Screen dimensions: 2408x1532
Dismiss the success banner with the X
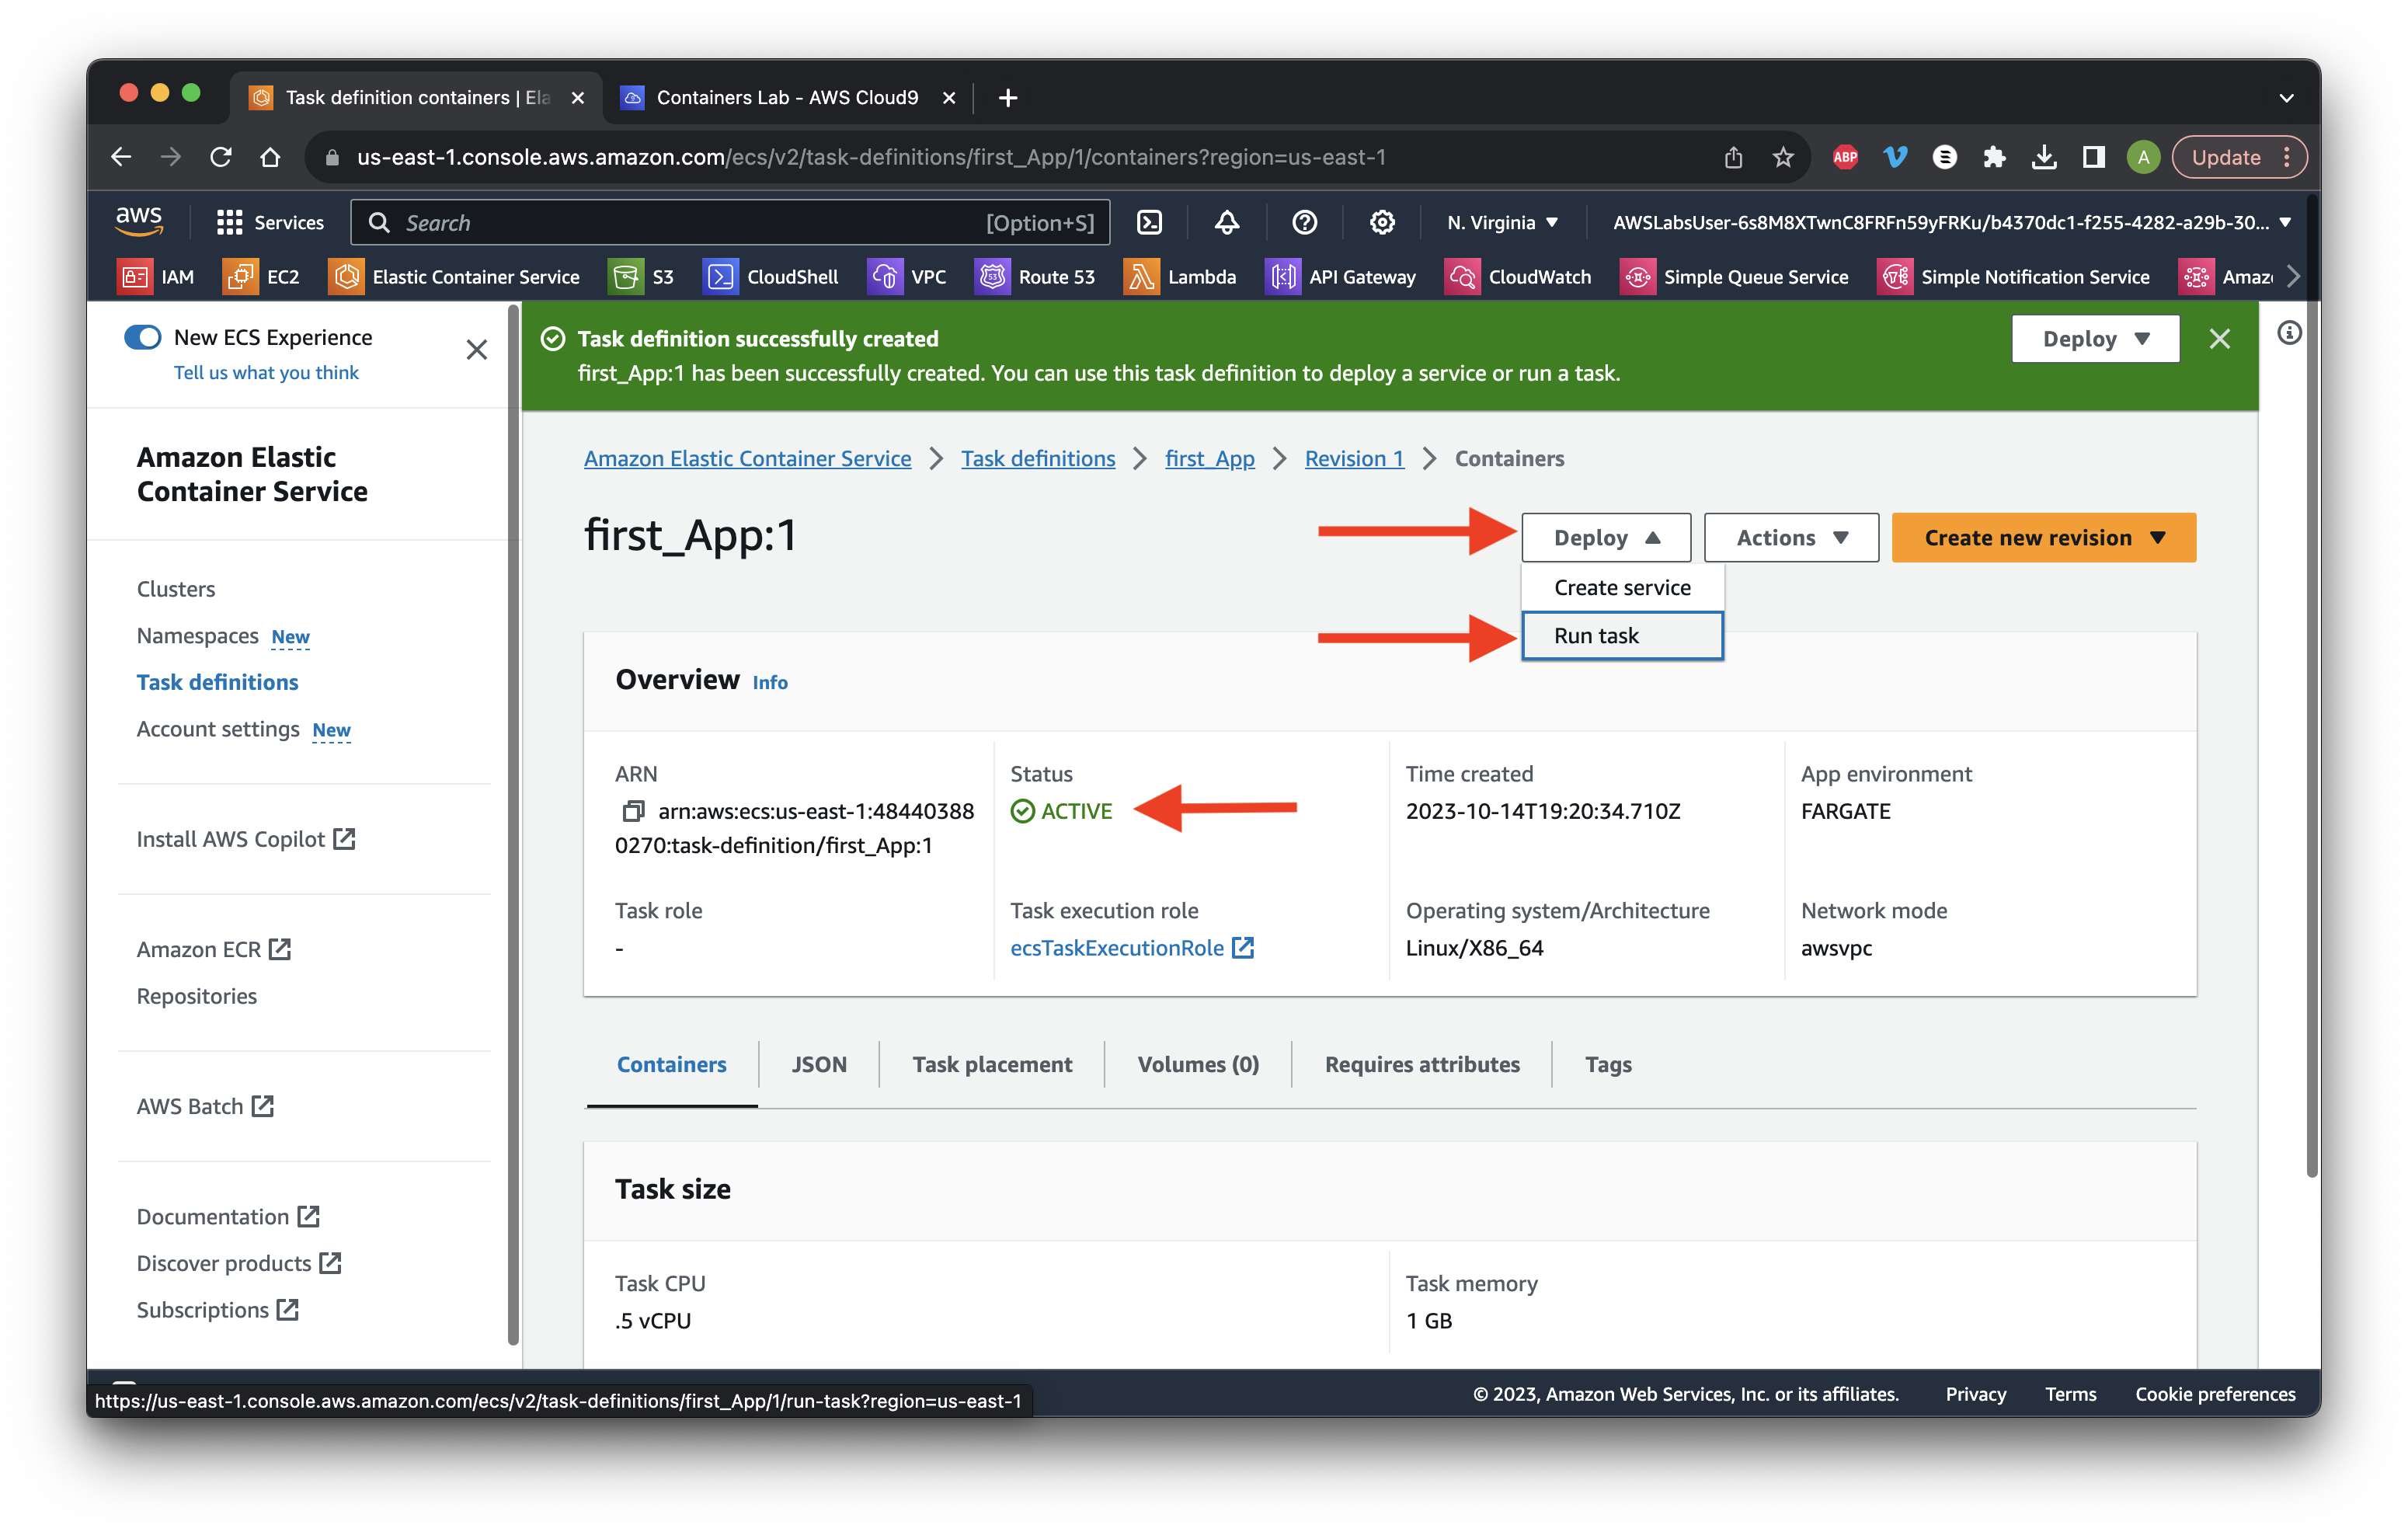click(2219, 339)
